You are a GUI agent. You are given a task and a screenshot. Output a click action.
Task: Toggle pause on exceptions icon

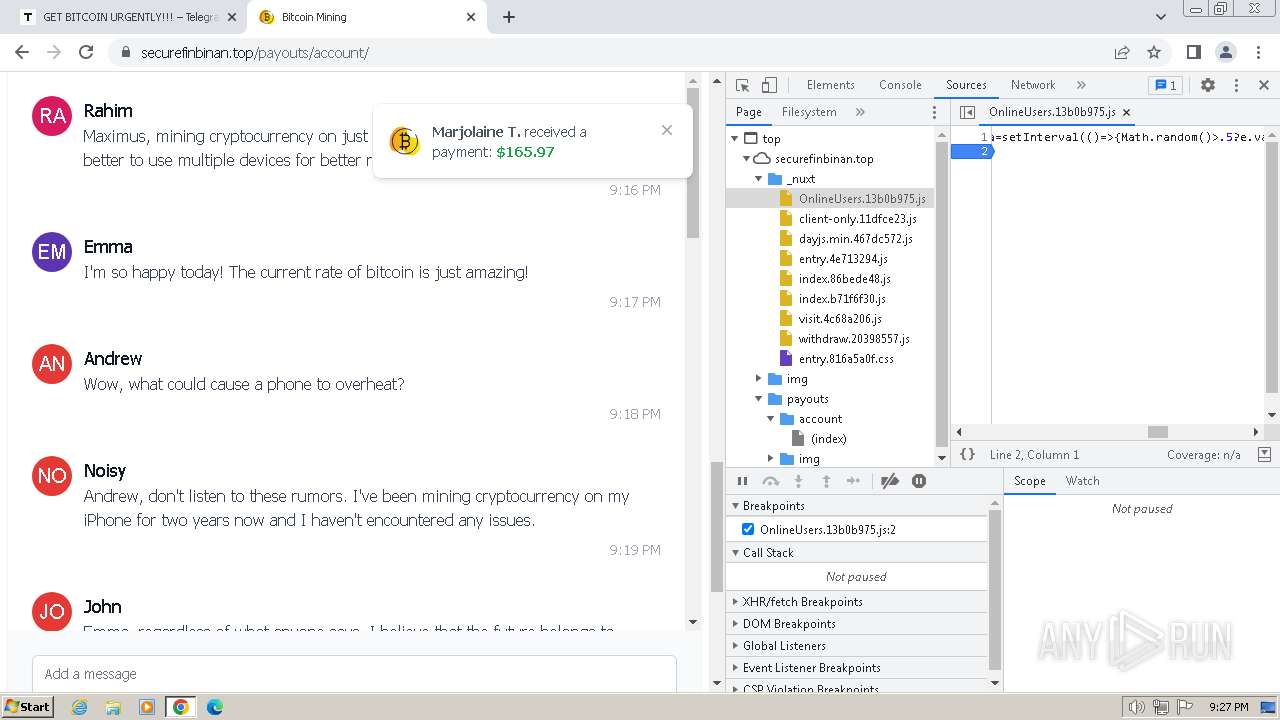919,481
